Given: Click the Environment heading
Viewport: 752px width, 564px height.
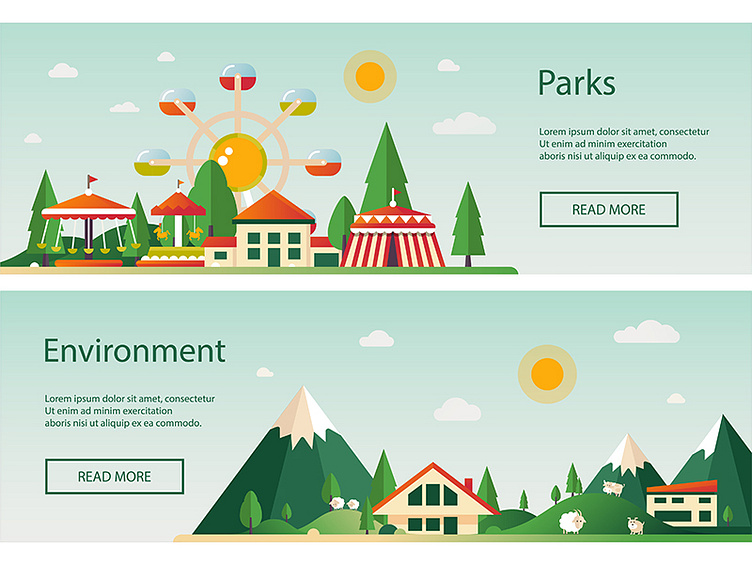Looking at the screenshot, I should pos(134,351).
